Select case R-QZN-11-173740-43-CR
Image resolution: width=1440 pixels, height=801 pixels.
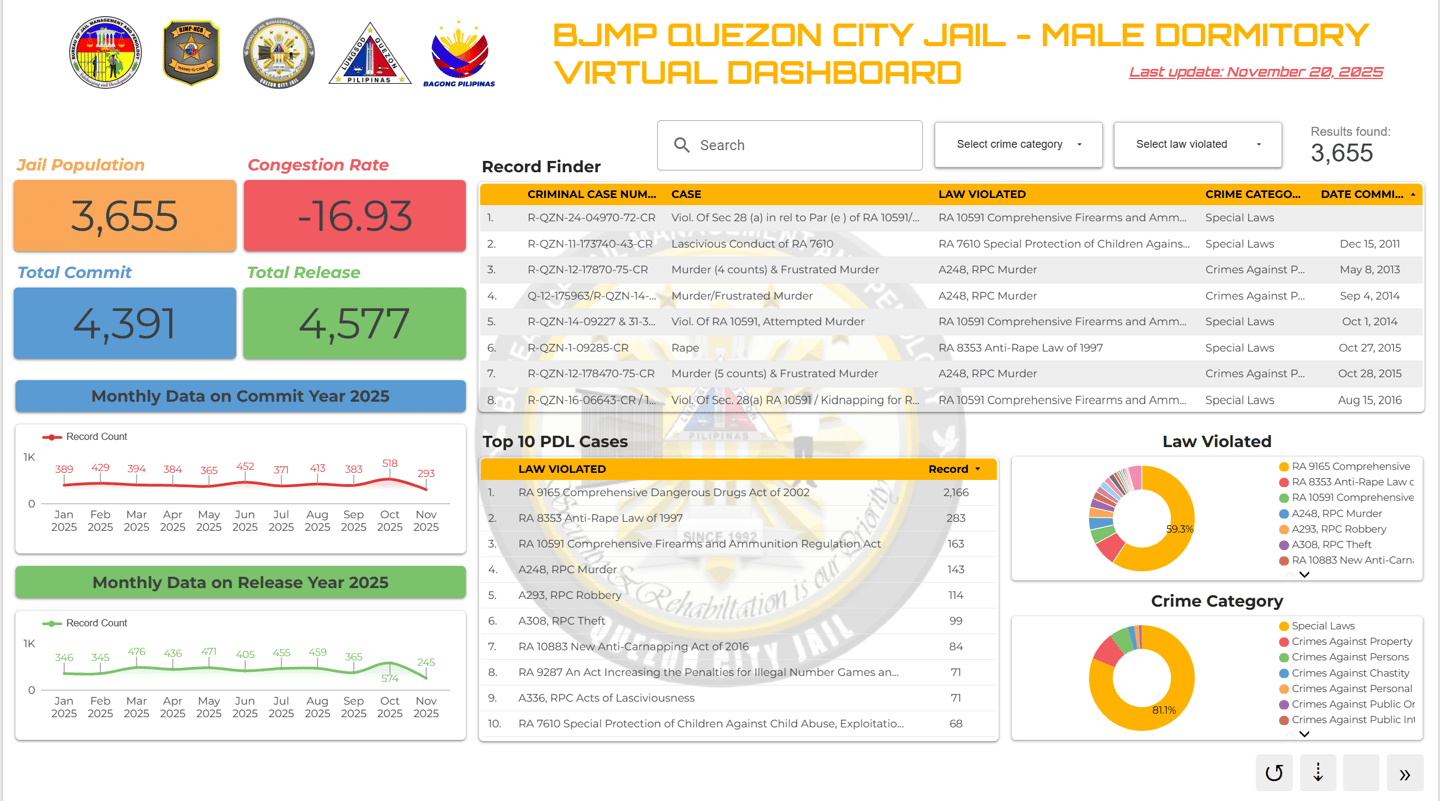(x=590, y=244)
